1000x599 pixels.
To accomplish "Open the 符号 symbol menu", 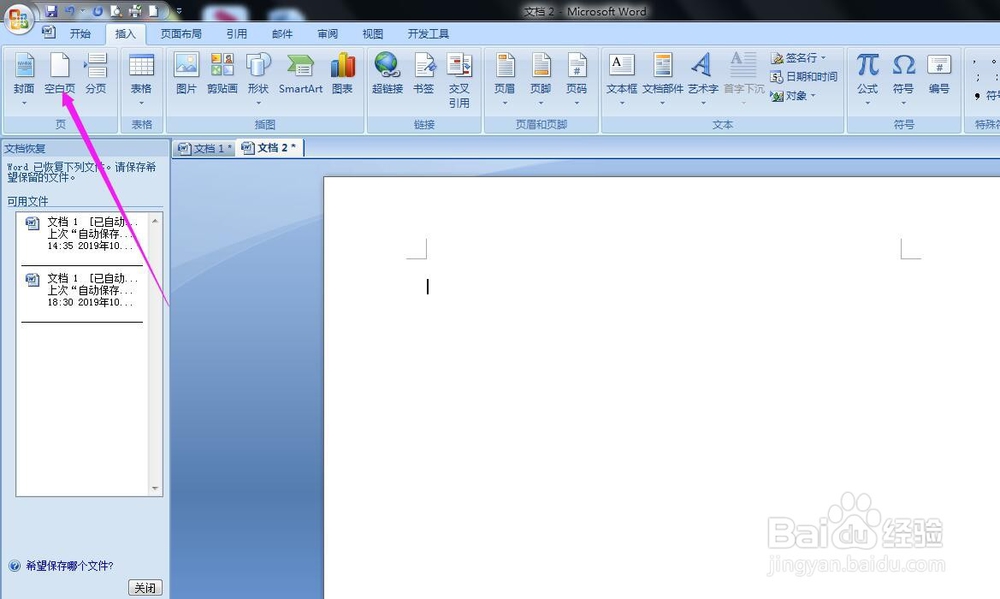I will pos(903,78).
